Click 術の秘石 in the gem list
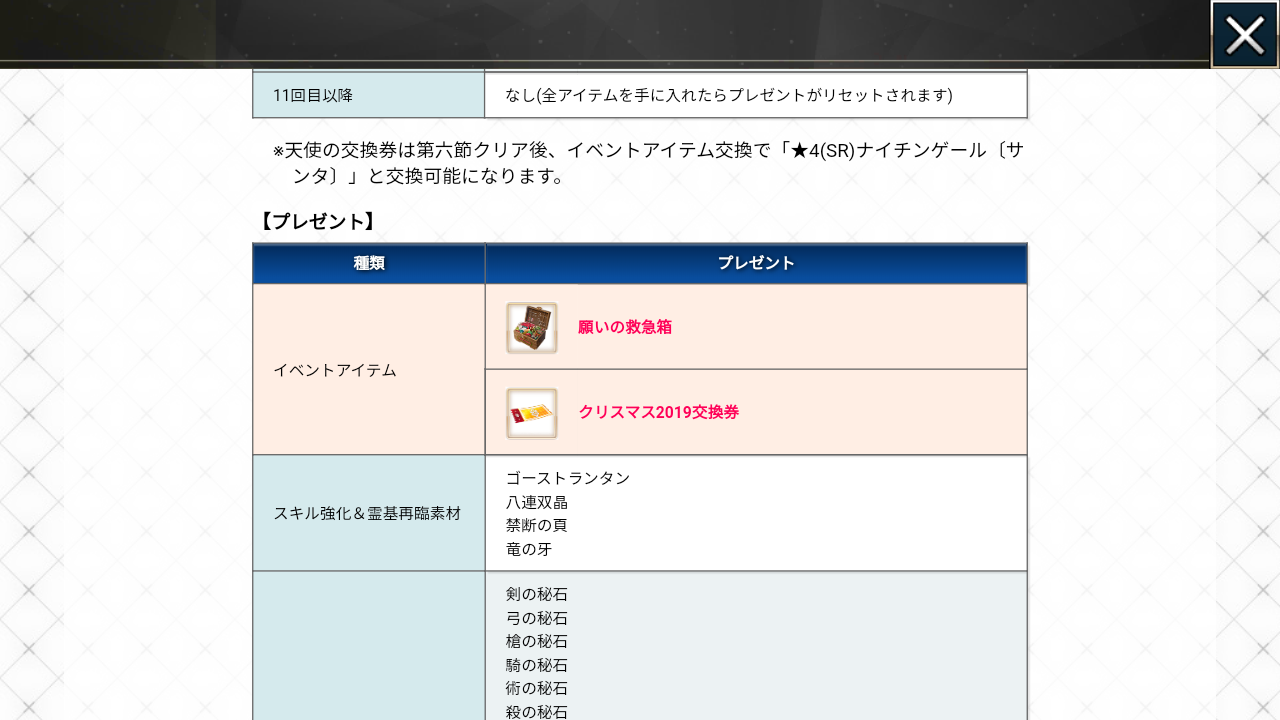Viewport: 1280px width, 720px height. click(536, 688)
